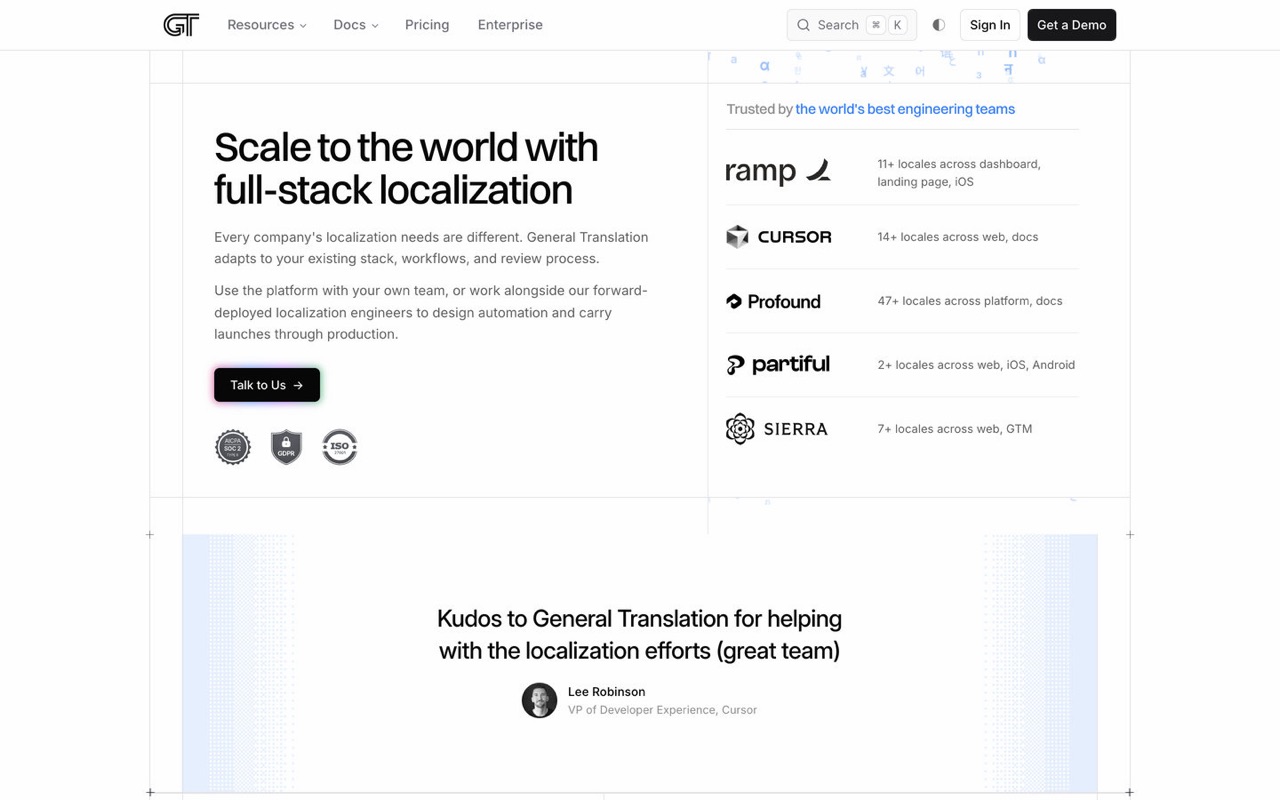Click "VP of Developer Experience, Cursor" text

(662, 710)
